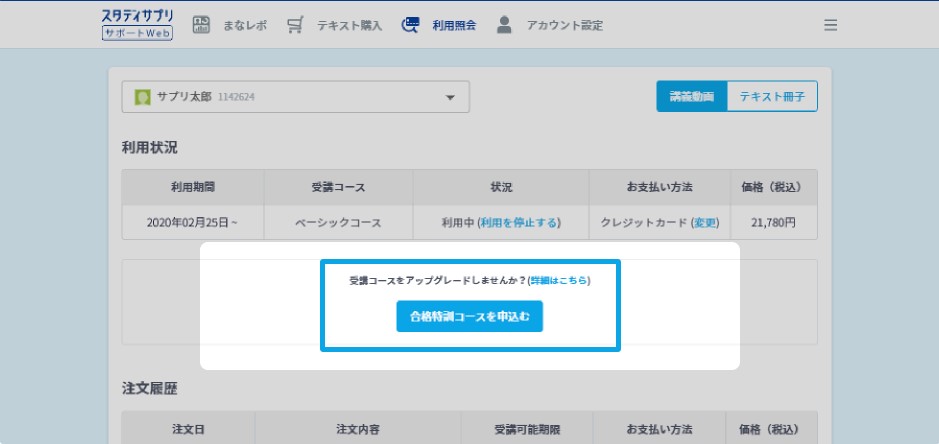Click the Study Sapuri サポートWeb logo
Viewport: 939px width, 444px height.
(x=138, y=24)
